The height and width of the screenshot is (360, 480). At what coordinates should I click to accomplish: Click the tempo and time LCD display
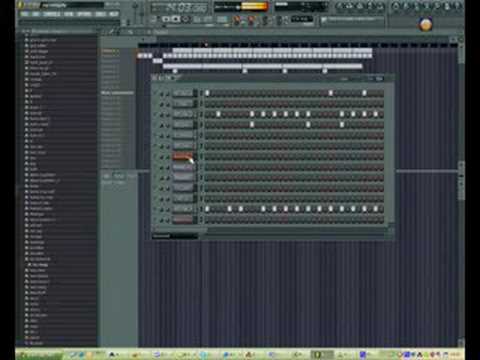(180, 7)
